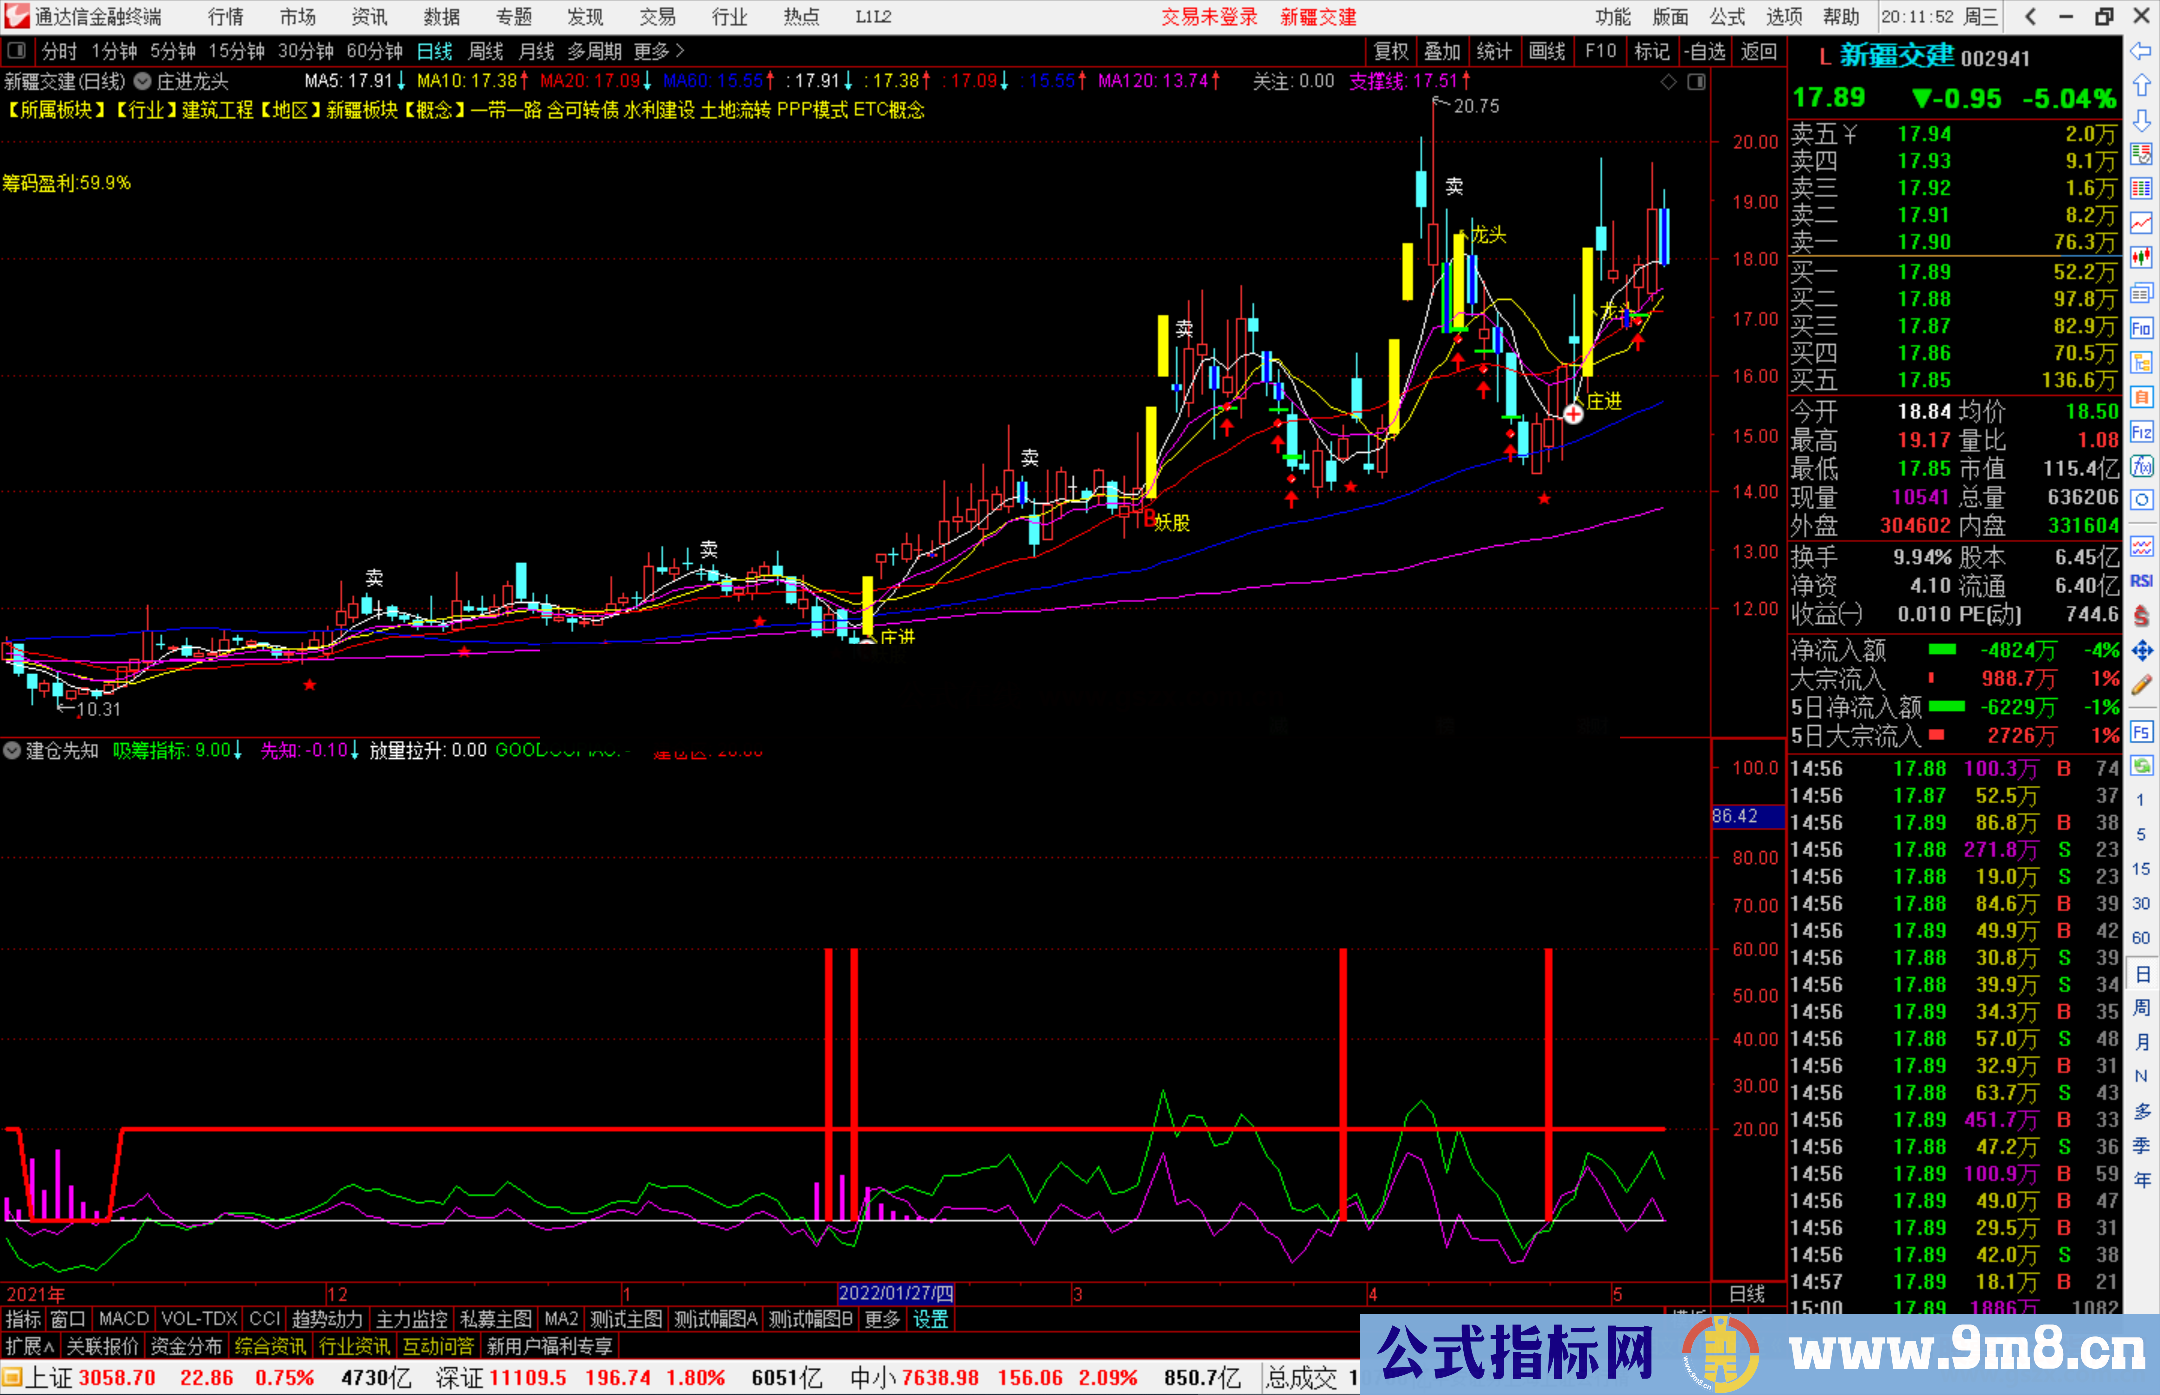Click the f(x) formula icon in sidebar

(x=2141, y=466)
